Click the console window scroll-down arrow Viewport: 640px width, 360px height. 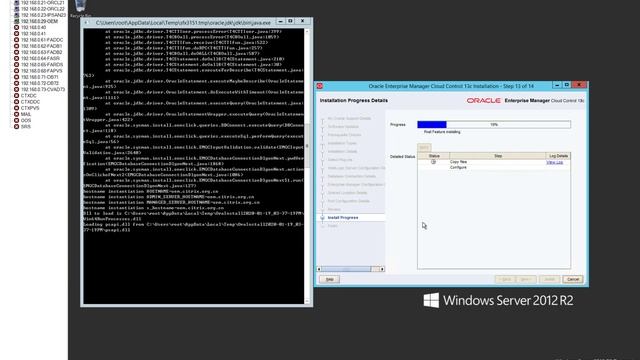click(x=307, y=302)
